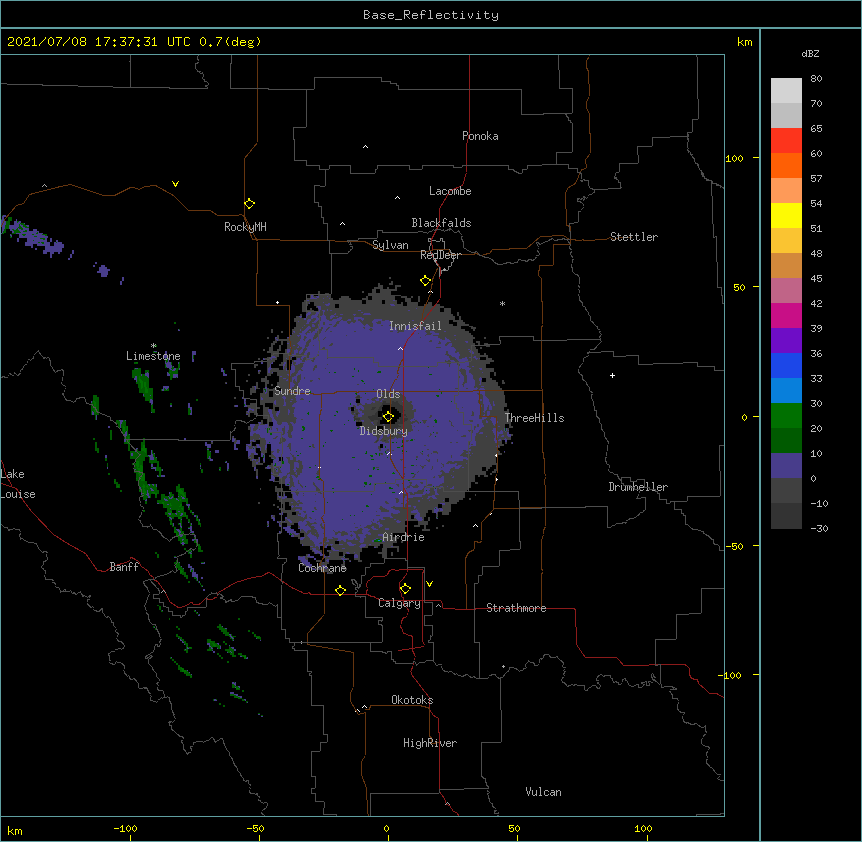Click the ThreeHills label
This screenshot has height=842, width=862.
[534, 418]
